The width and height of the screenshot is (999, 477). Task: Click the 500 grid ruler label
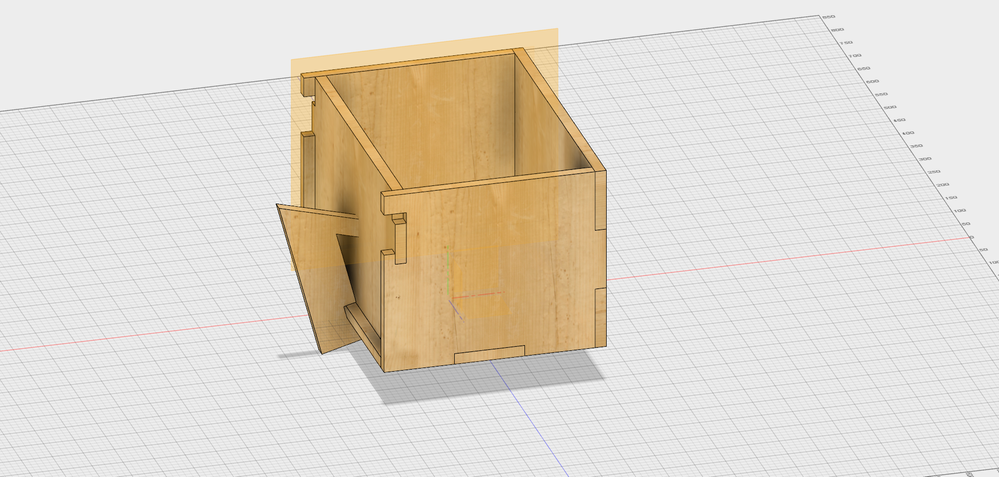pyautogui.click(x=889, y=108)
